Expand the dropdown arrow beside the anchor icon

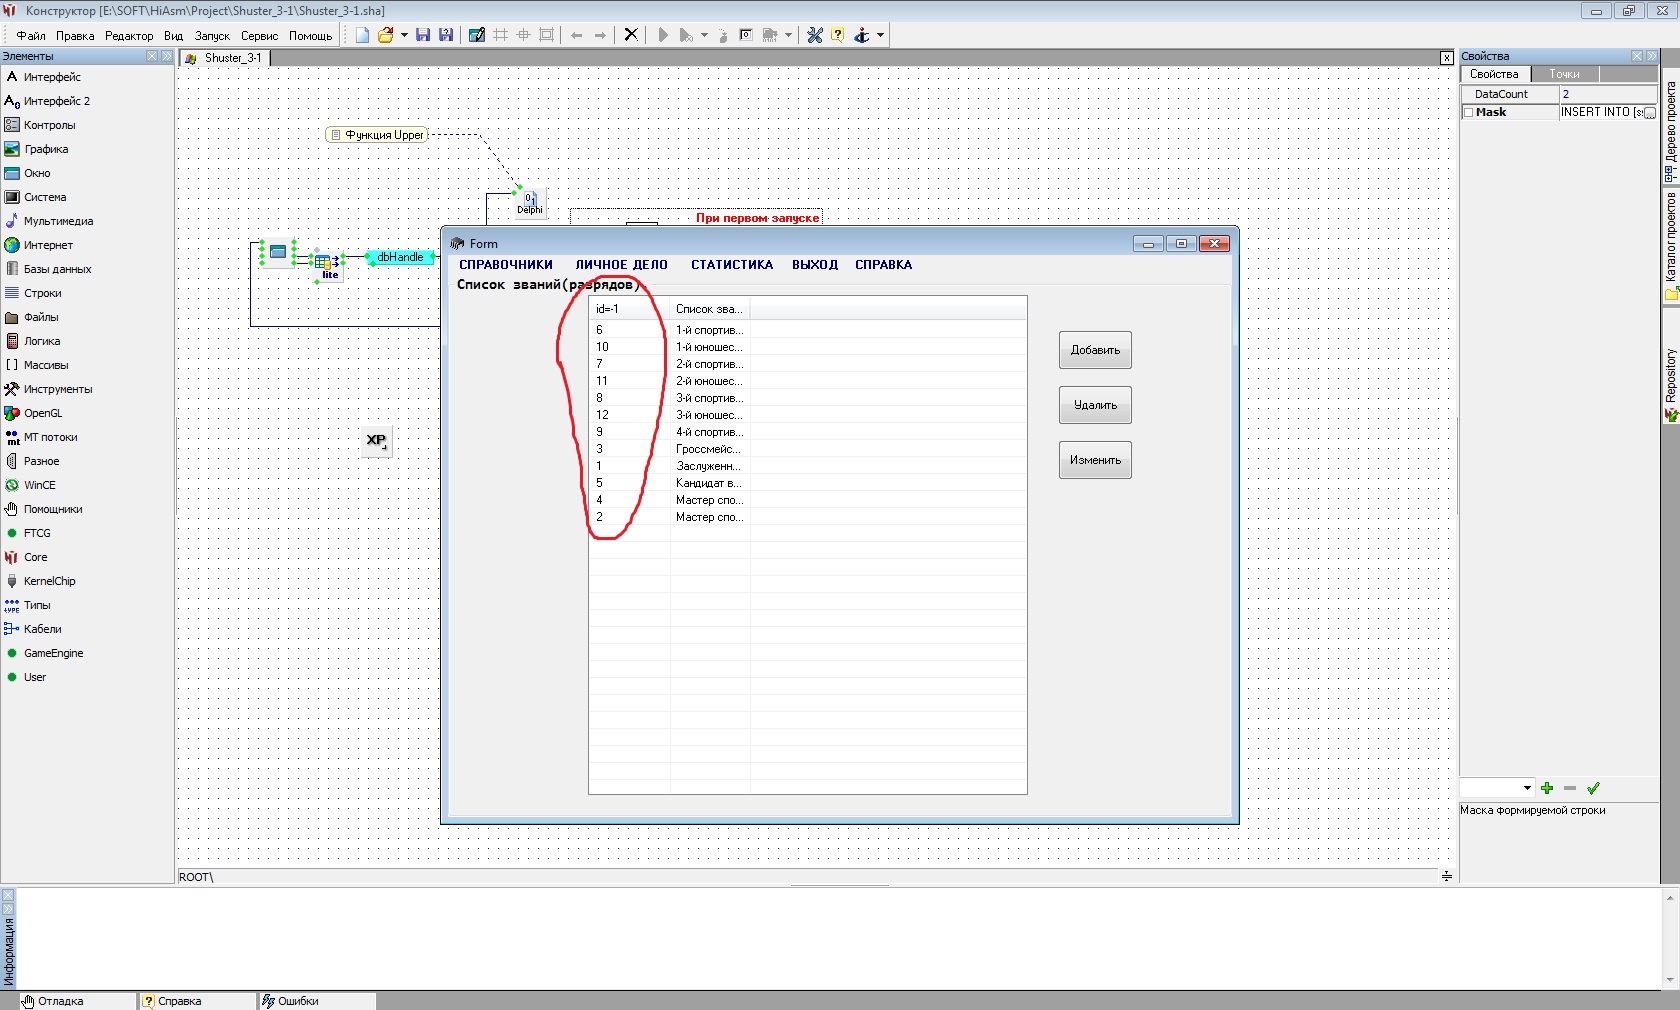880,35
